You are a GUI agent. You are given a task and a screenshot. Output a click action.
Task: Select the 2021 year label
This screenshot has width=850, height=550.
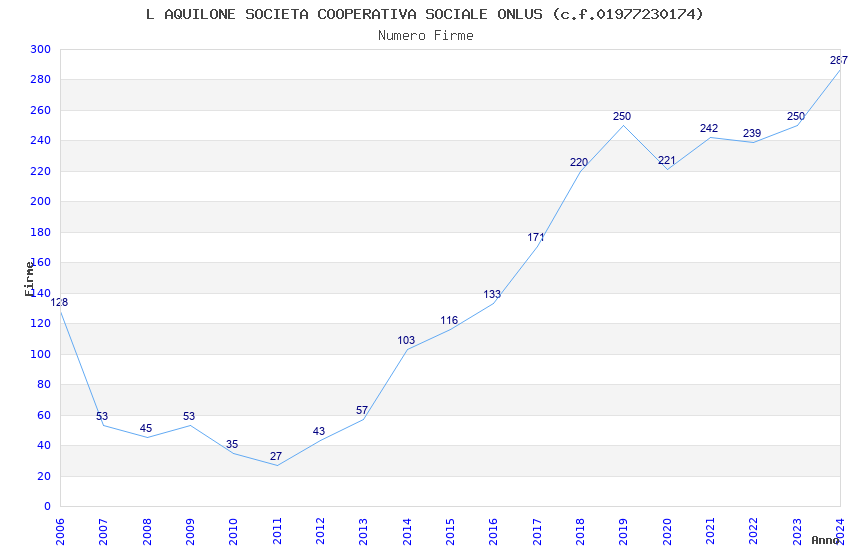[710, 531]
